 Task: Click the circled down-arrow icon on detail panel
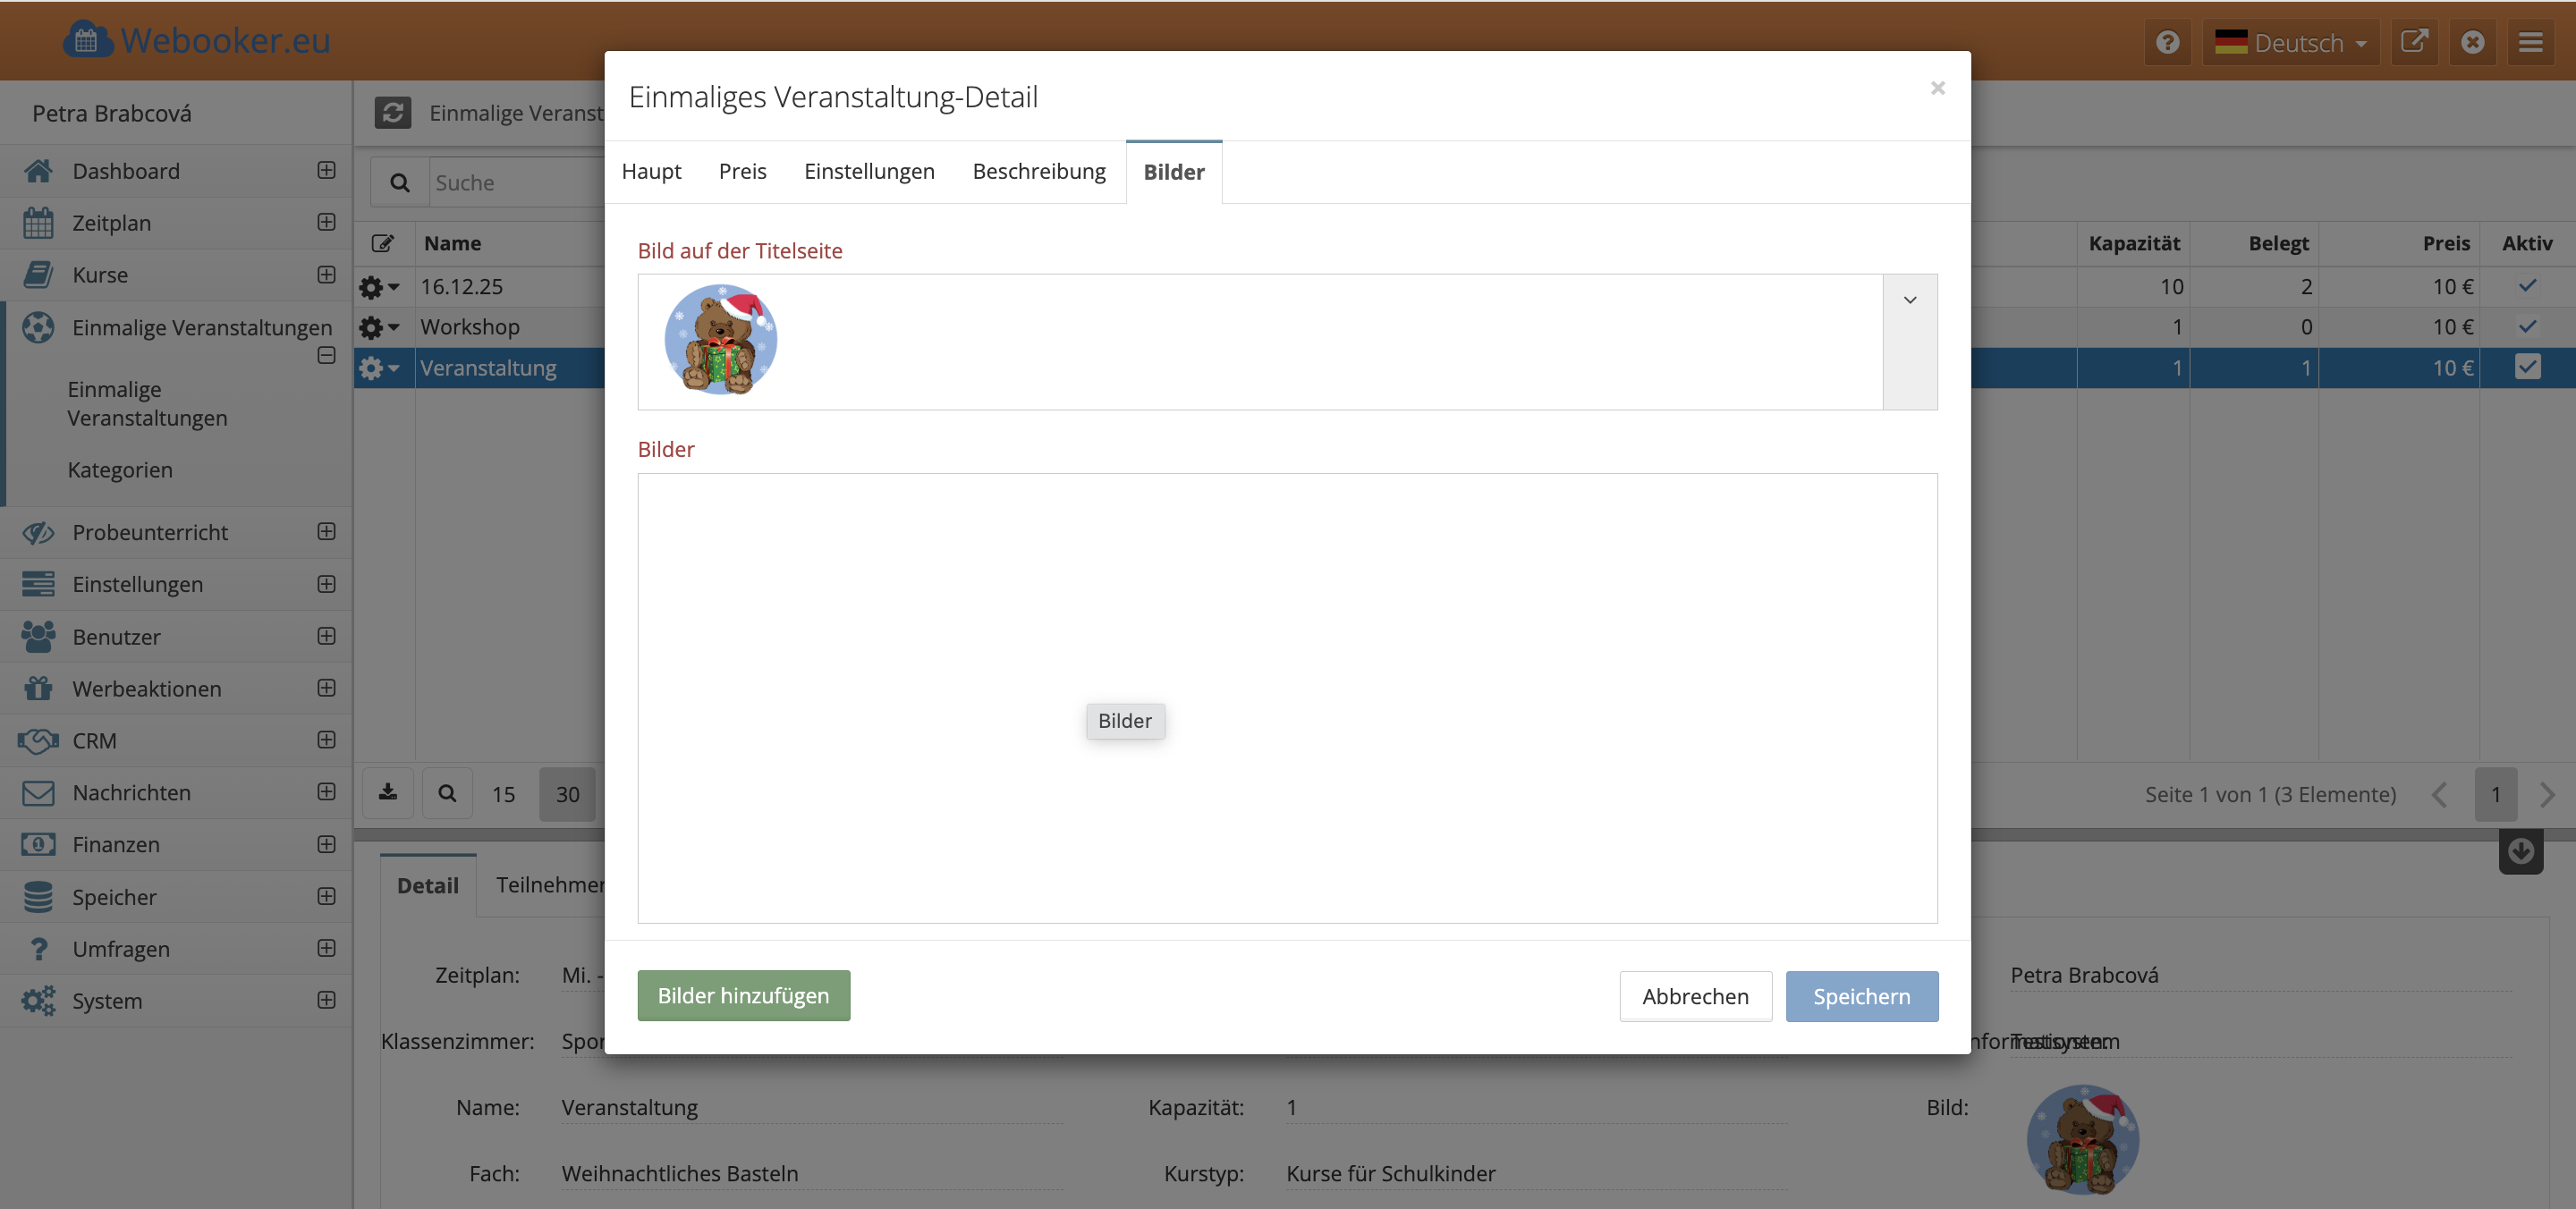pos(2520,851)
